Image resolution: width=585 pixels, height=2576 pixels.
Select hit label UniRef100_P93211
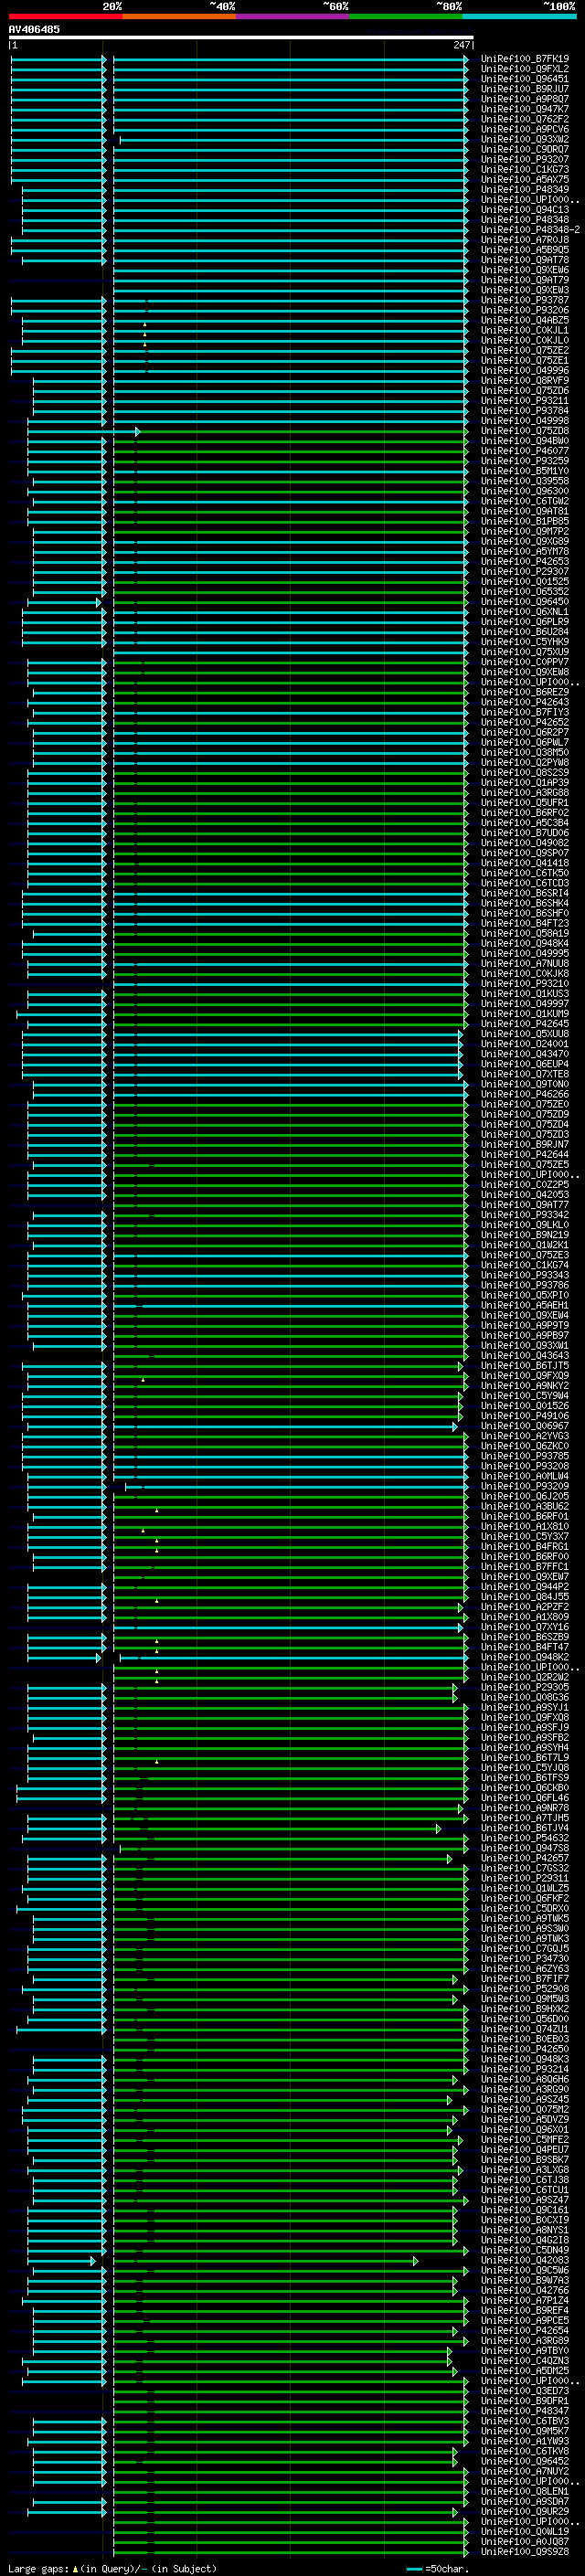click(525, 401)
